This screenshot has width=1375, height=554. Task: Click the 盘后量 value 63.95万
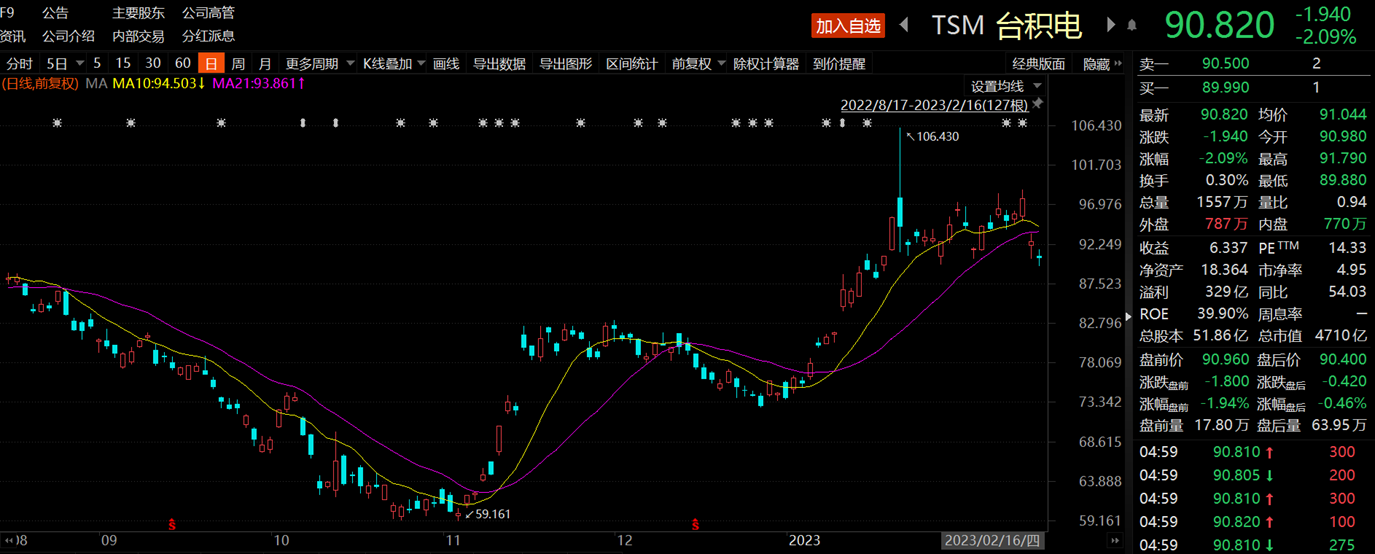1338,425
